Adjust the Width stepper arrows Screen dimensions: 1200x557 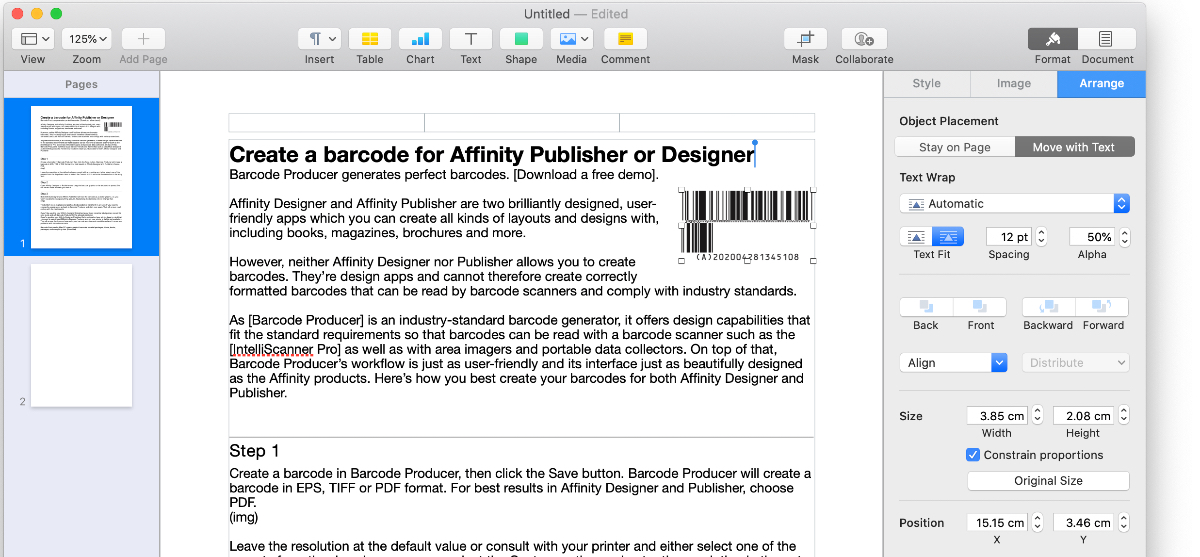(1037, 416)
